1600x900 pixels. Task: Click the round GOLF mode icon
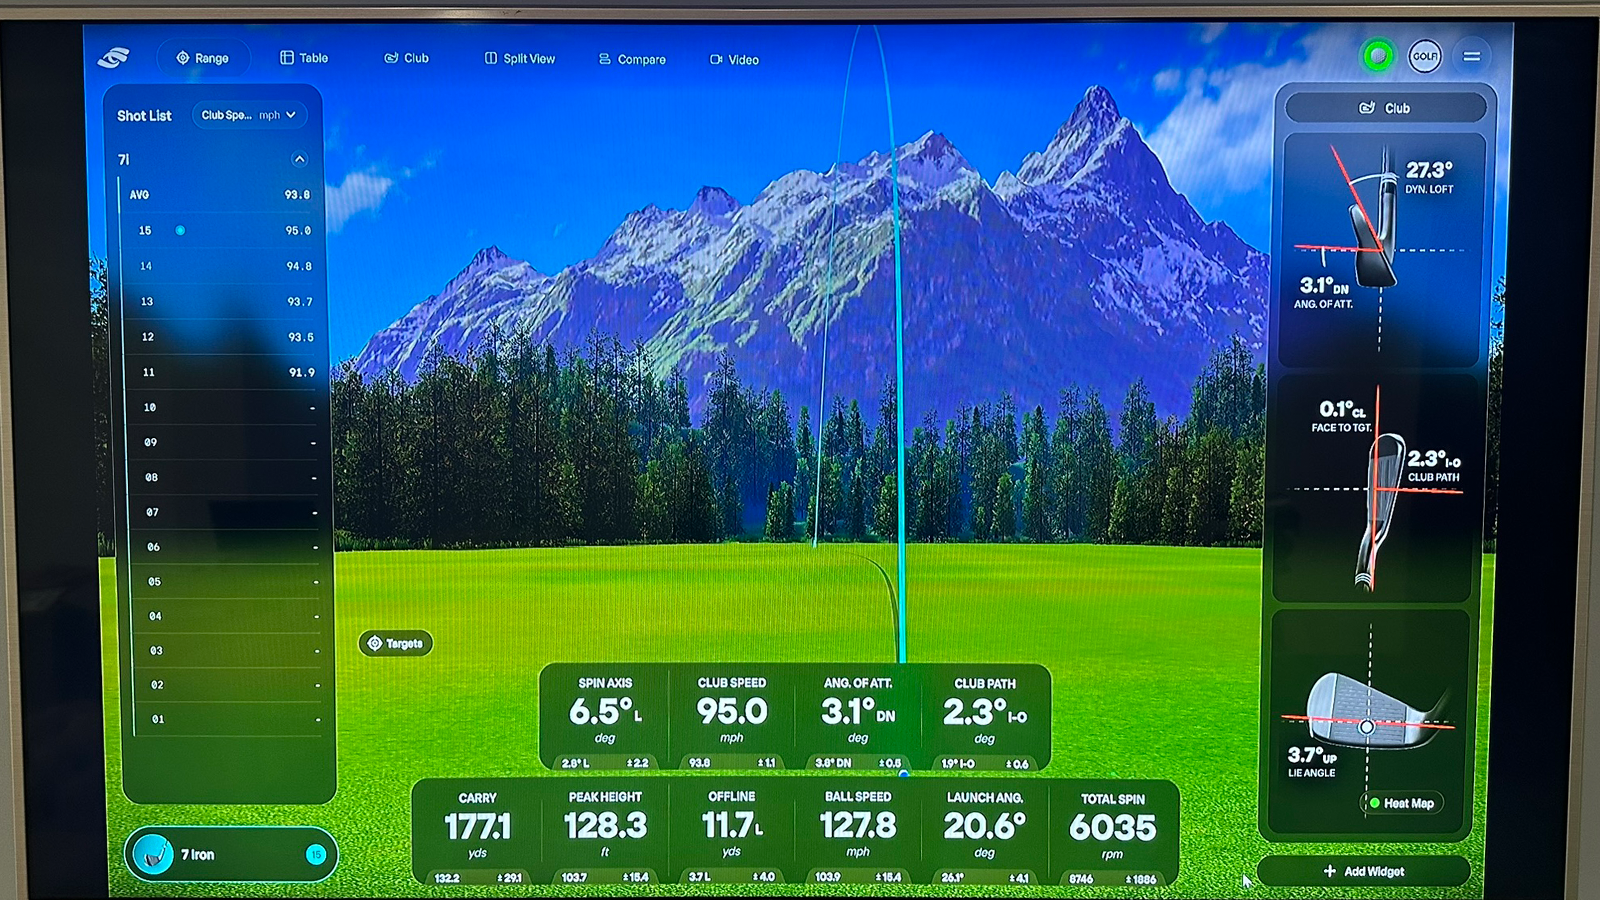(x=1425, y=56)
